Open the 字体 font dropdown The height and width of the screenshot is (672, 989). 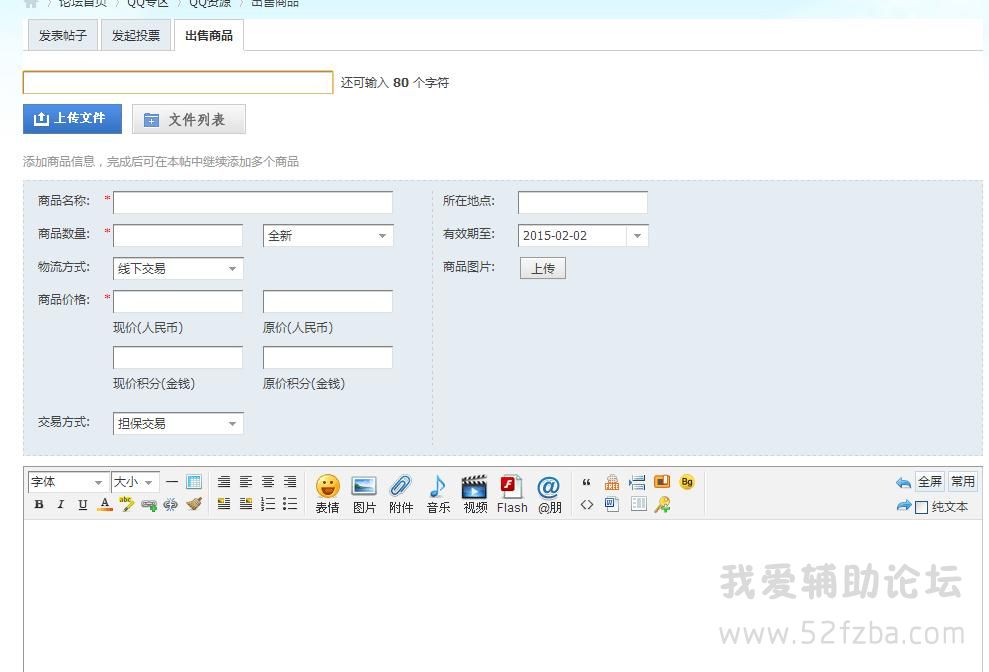67,482
